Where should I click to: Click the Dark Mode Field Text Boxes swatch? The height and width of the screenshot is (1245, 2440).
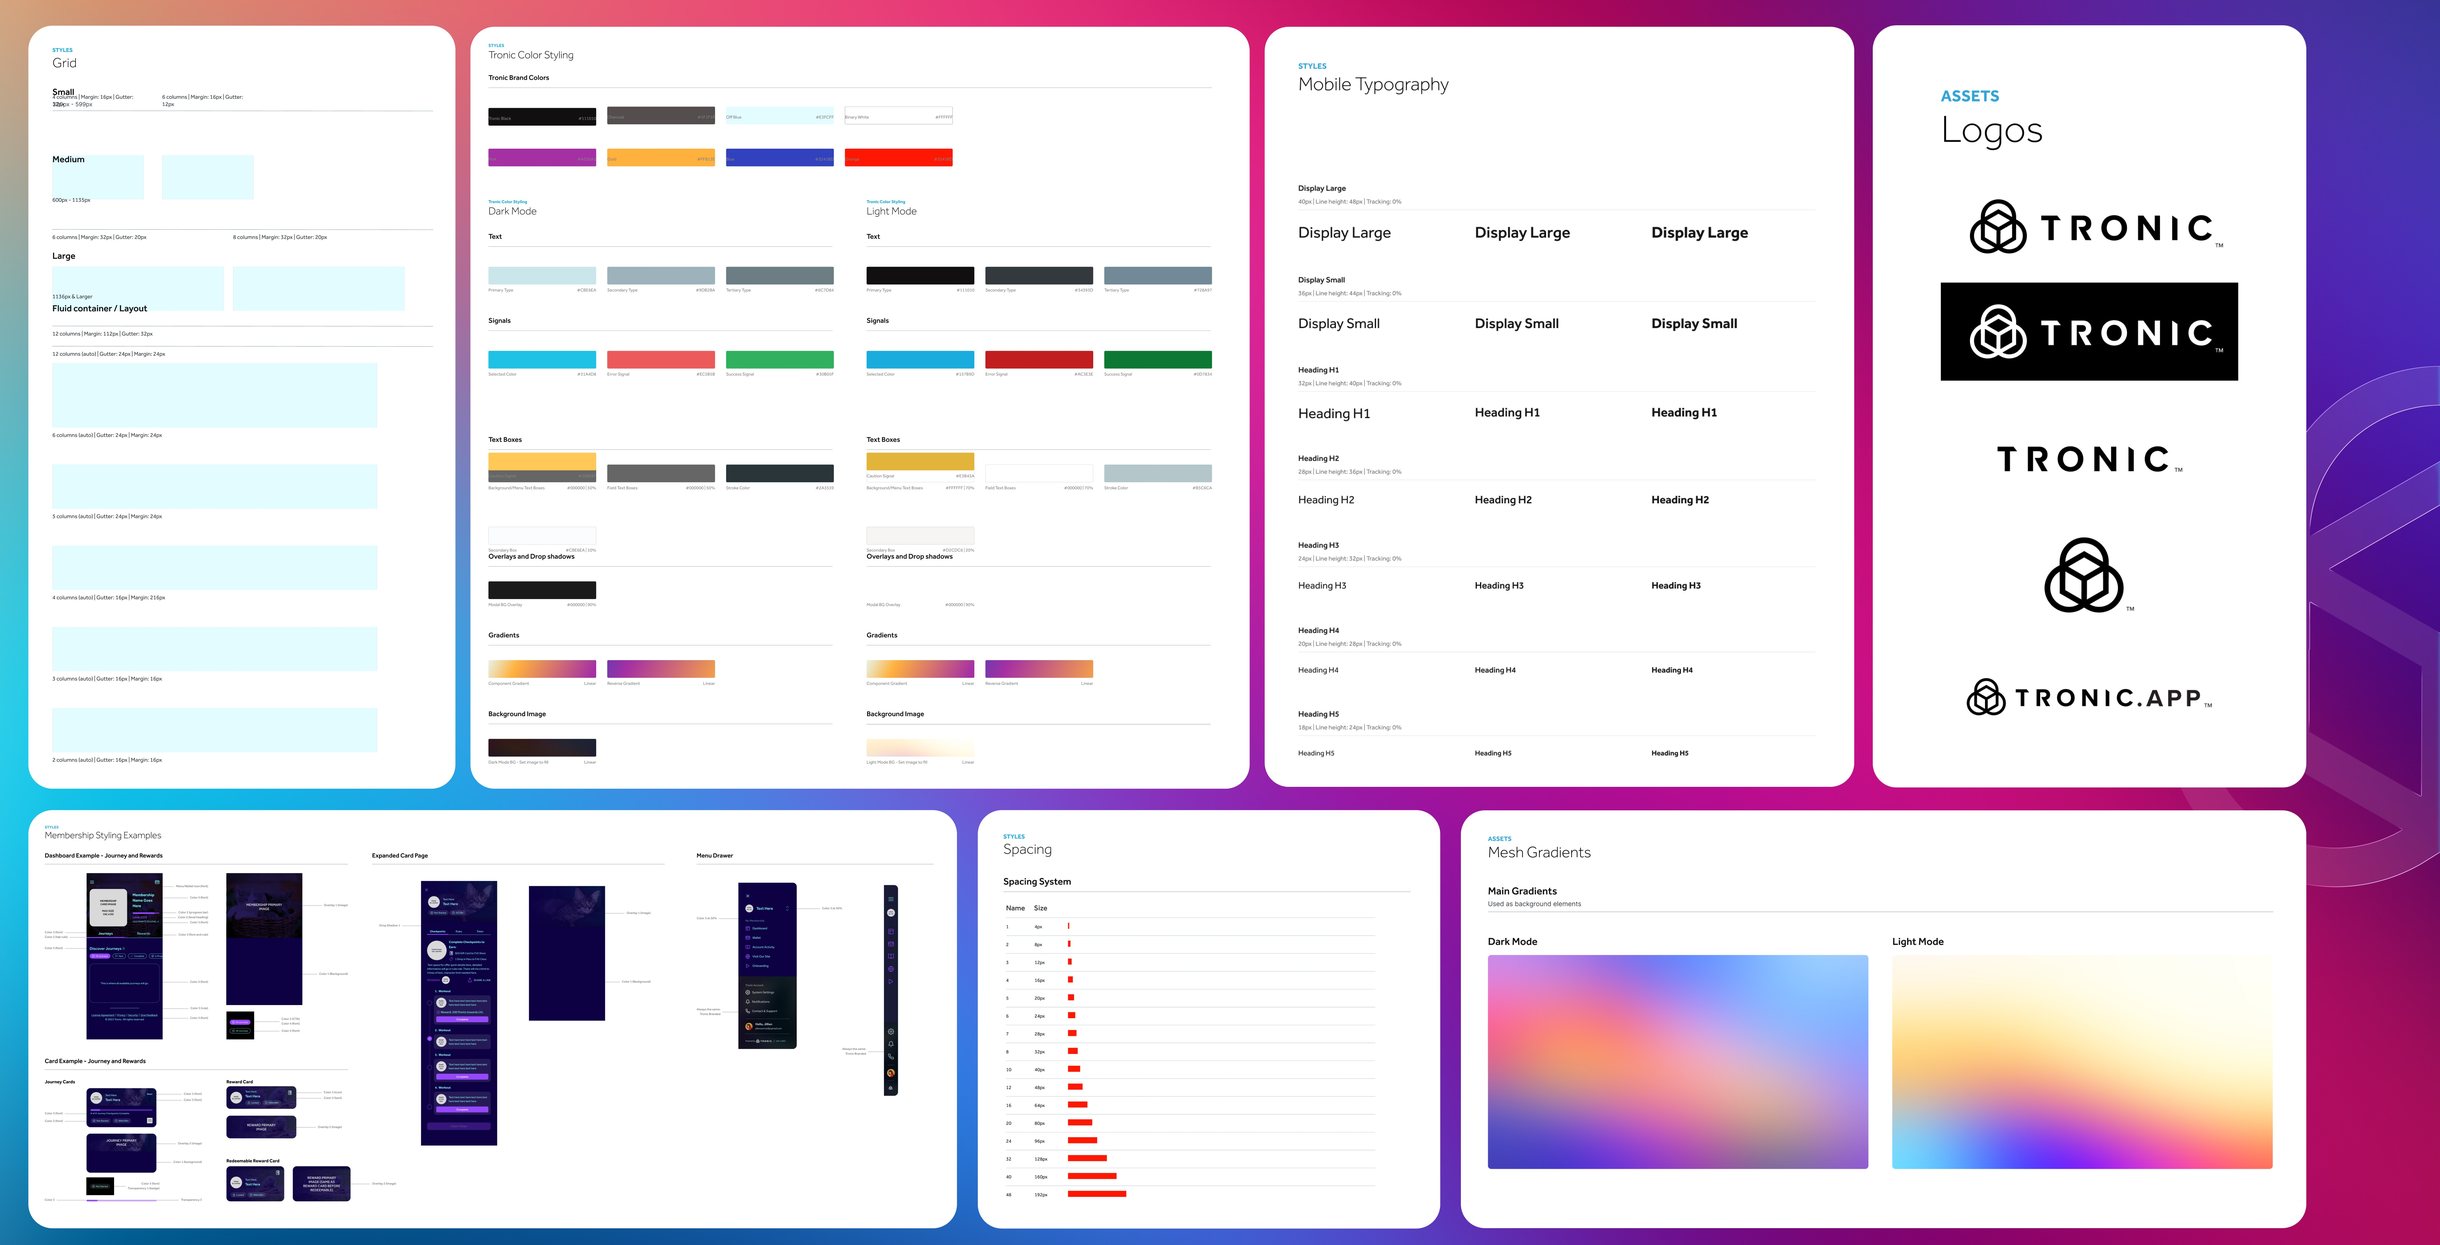pos(661,473)
